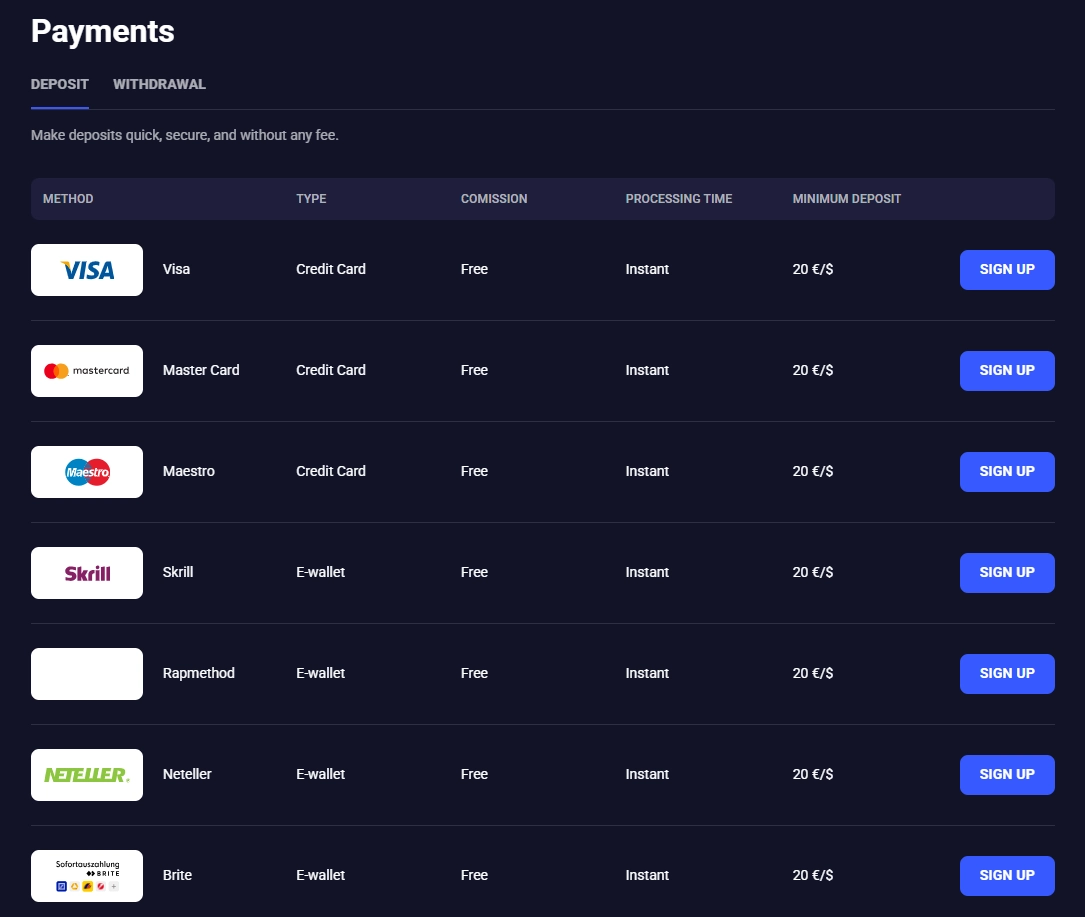Click Instant processing time in Maestro row
The width and height of the screenshot is (1085, 917).
[x=647, y=471]
